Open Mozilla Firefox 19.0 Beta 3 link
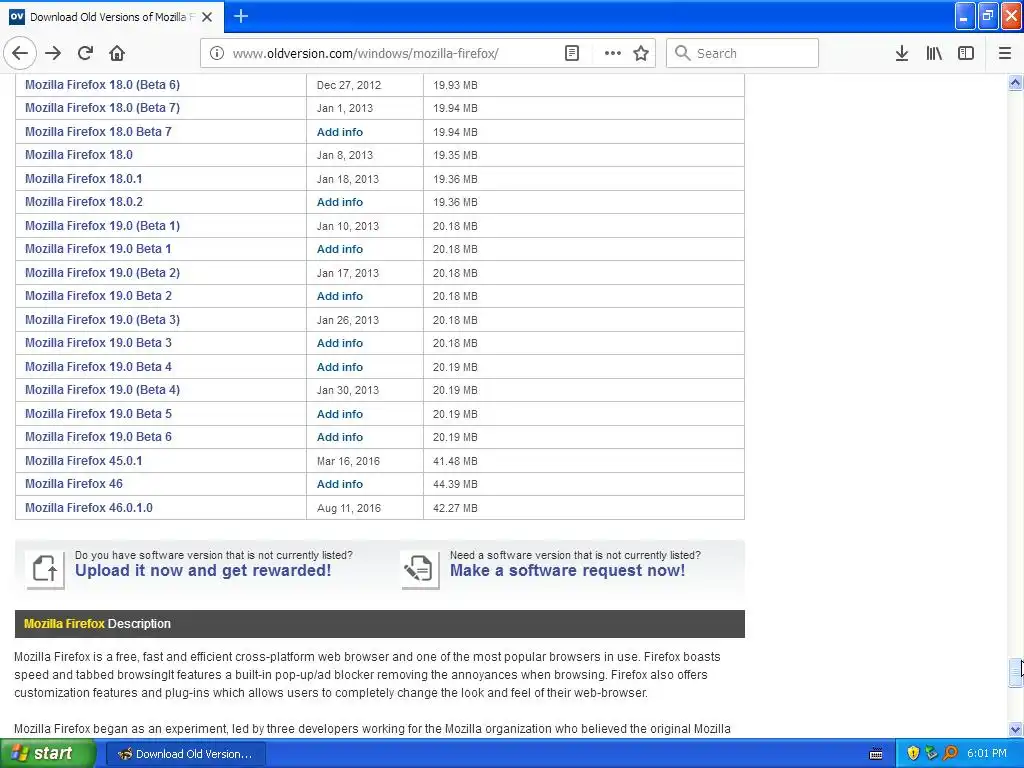Viewport: 1024px width, 768px height. pos(98,343)
